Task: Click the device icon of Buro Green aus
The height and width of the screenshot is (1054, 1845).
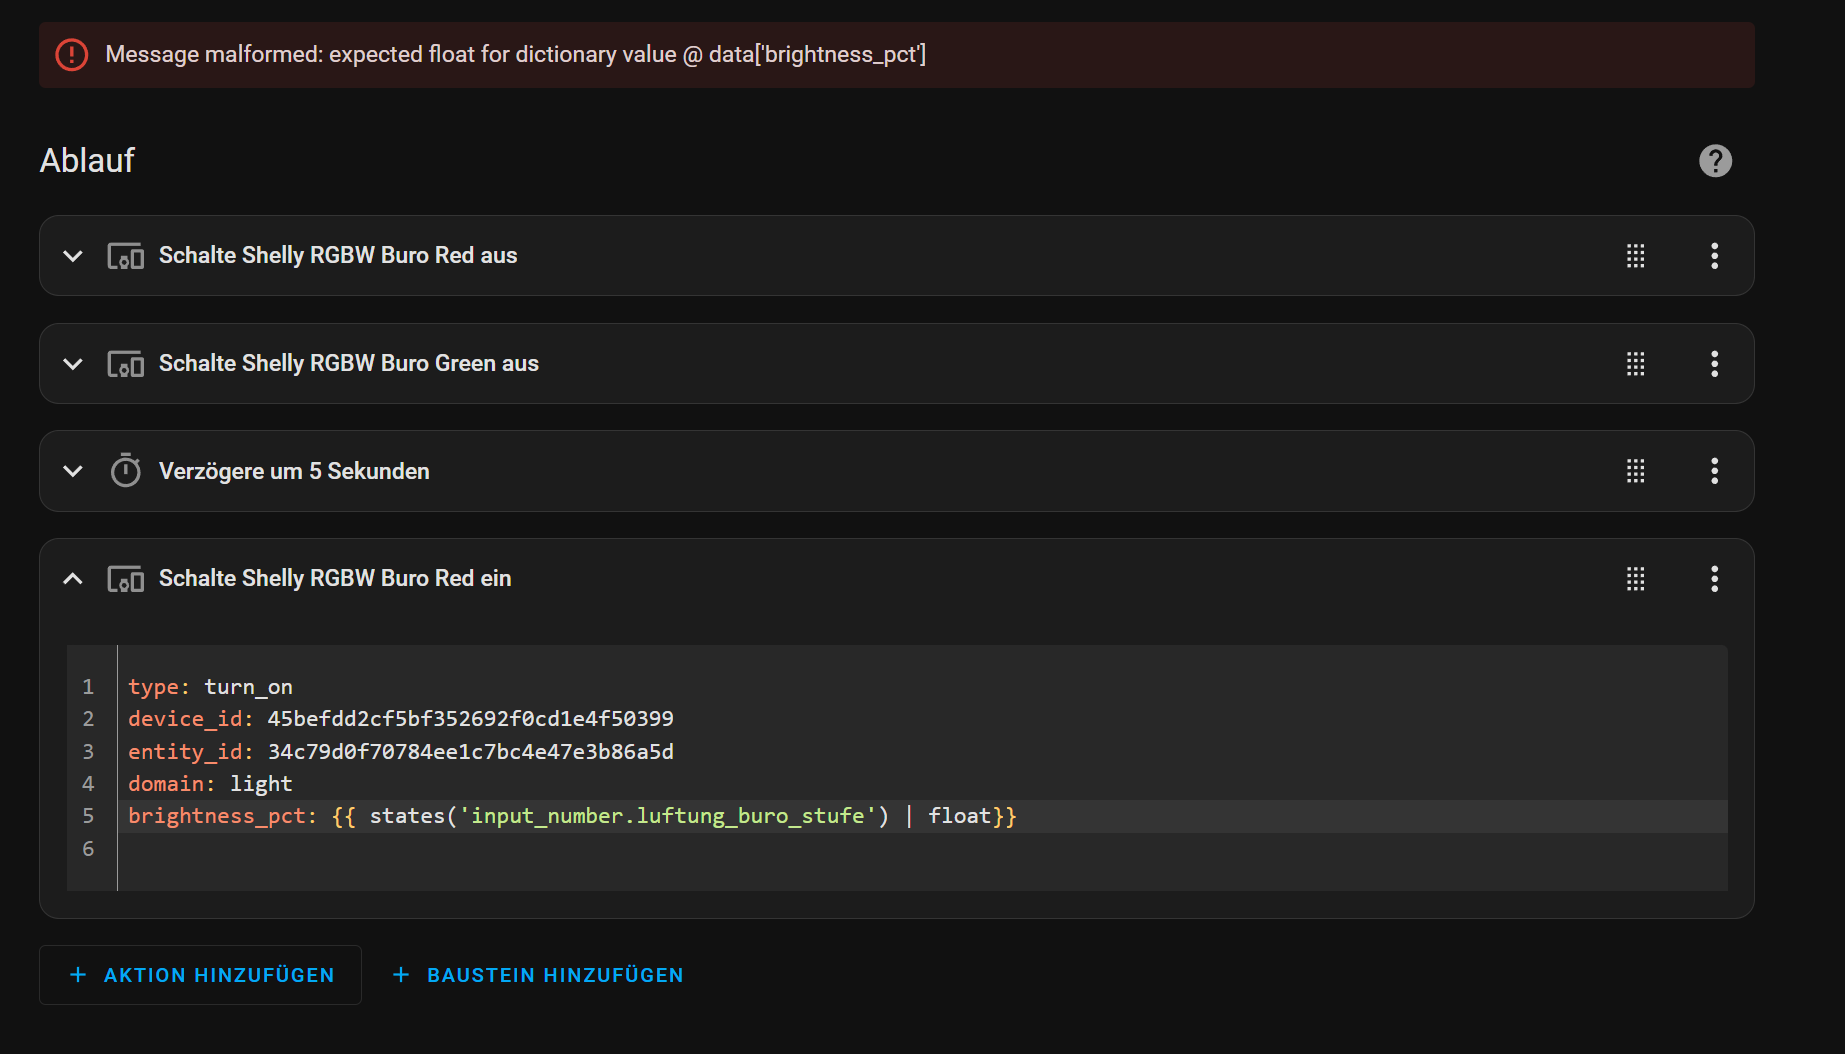Action: tap(125, 364)
